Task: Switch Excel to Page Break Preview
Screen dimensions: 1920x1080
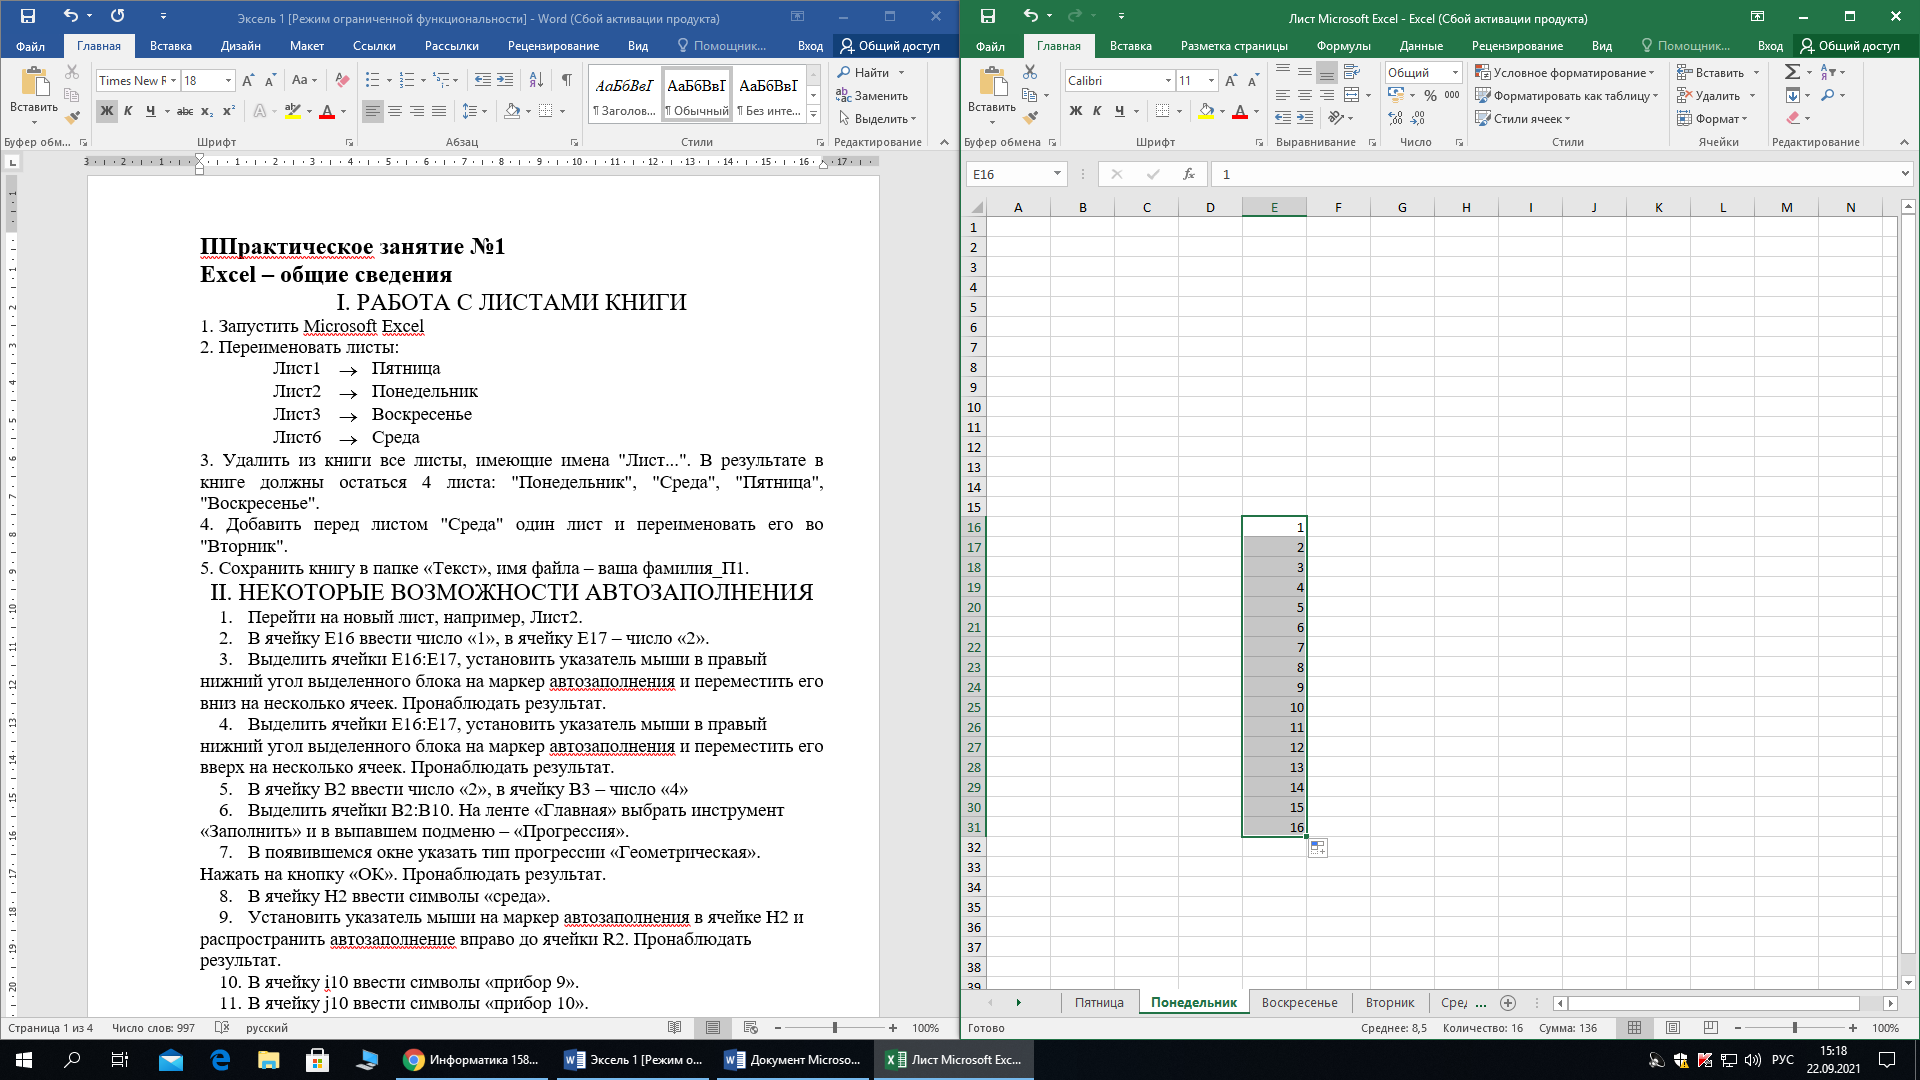Action: point(1711,1027)
